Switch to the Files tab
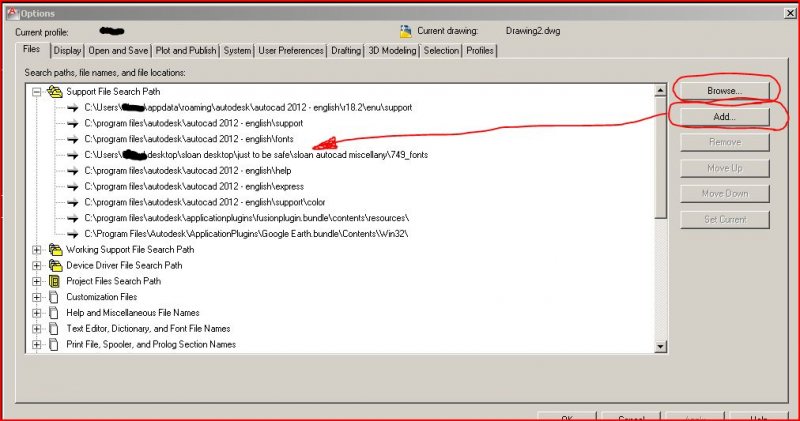Viewport: 800px width, 421px height. (x=32, y=49)
